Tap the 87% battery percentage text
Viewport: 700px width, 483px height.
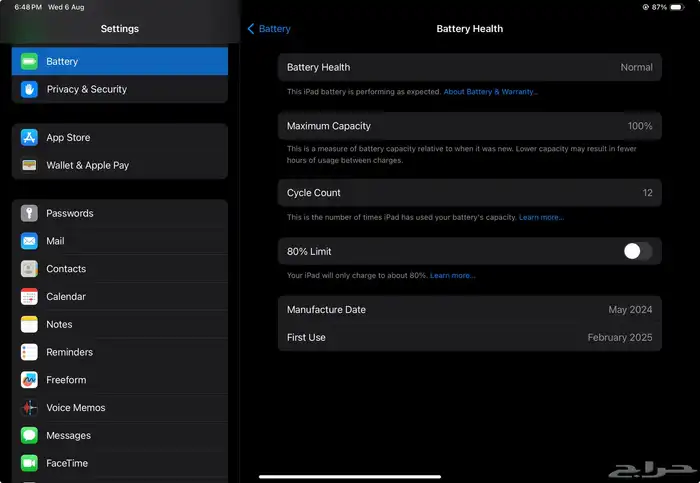(659, 7)
